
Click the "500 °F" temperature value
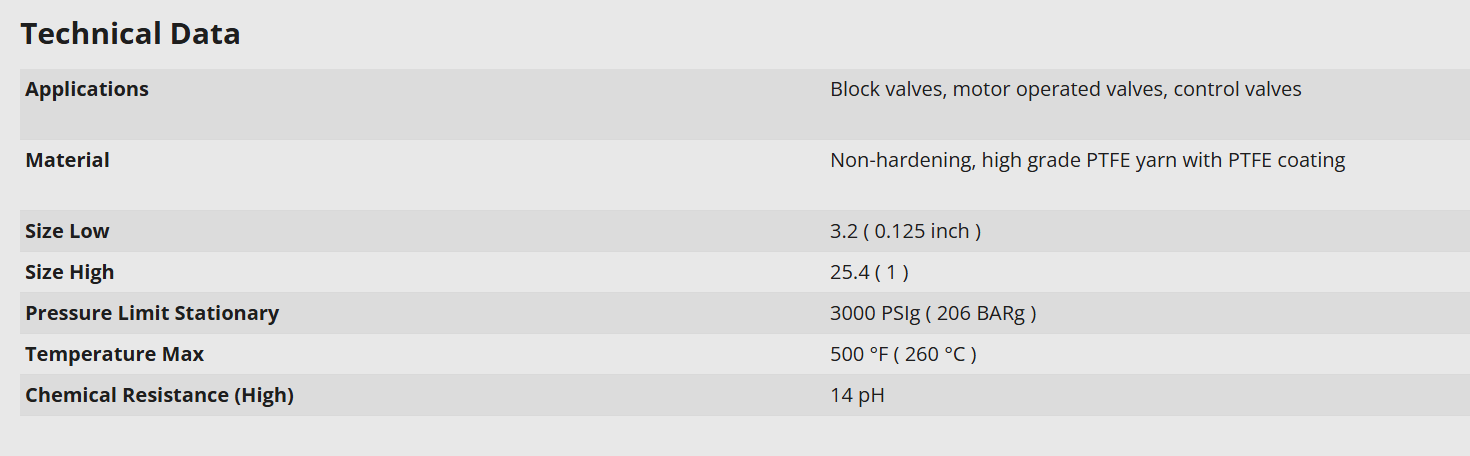(x=858, y=354)
